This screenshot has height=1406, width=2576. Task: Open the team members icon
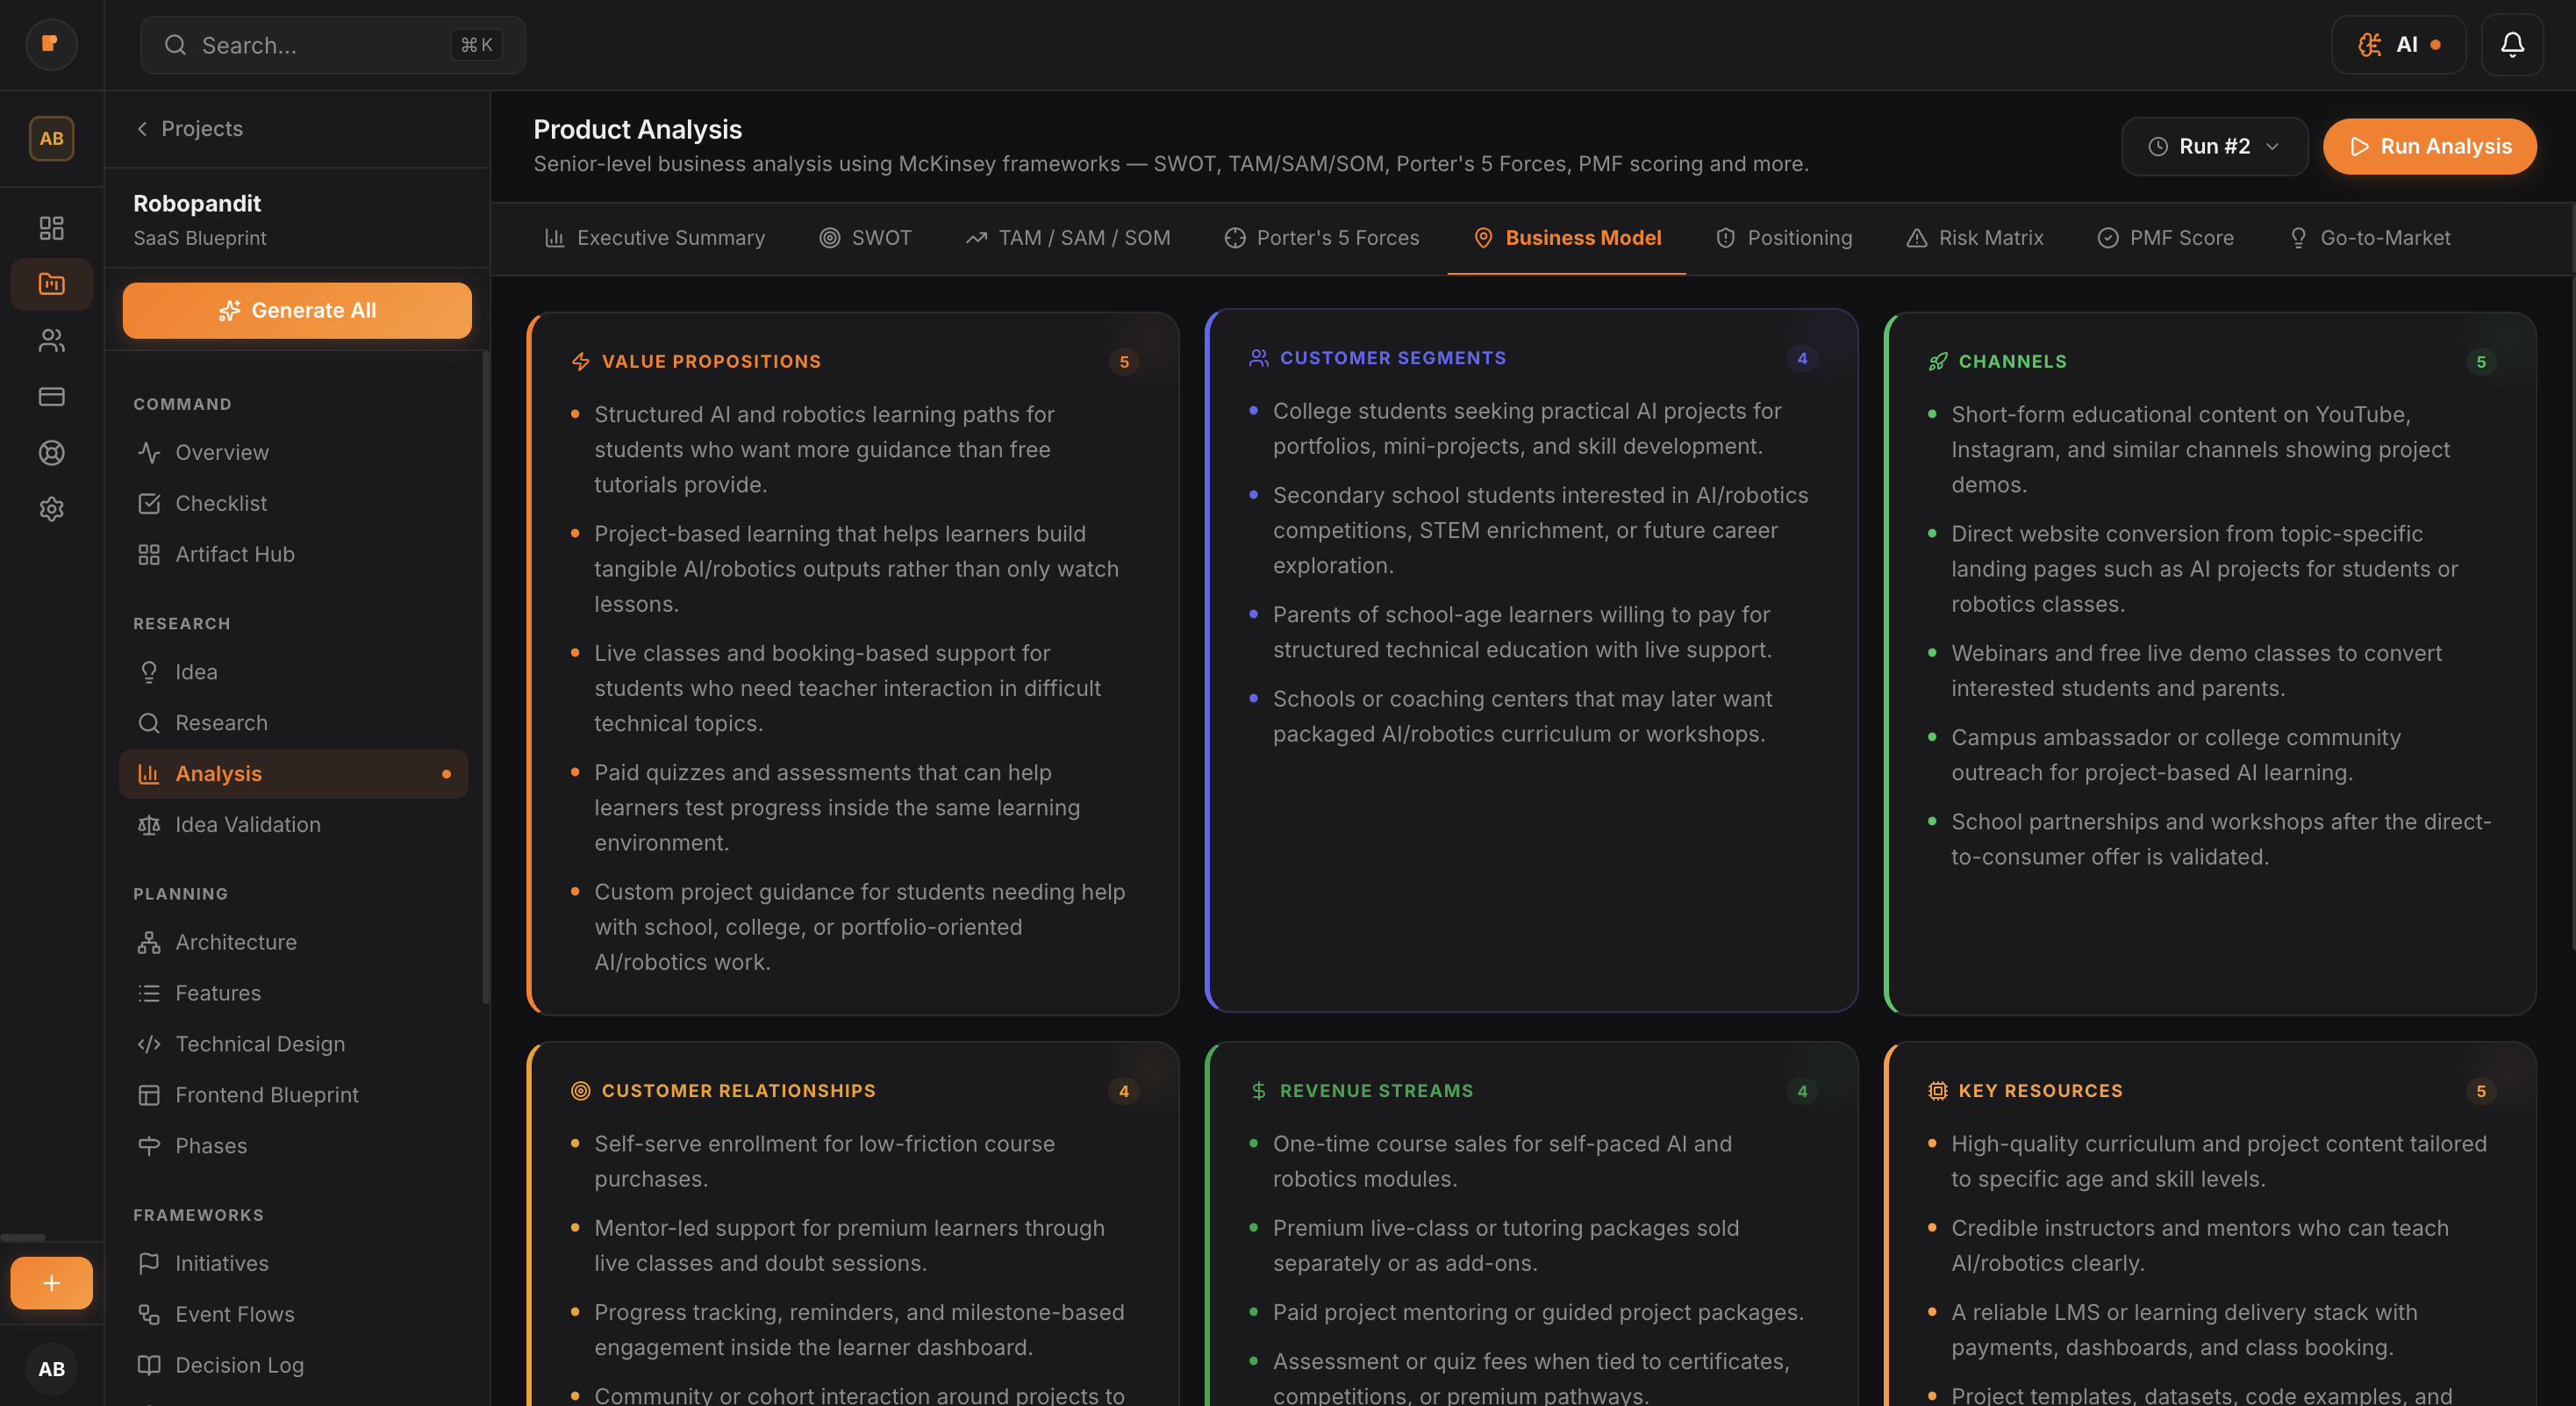tap(51, 341)
